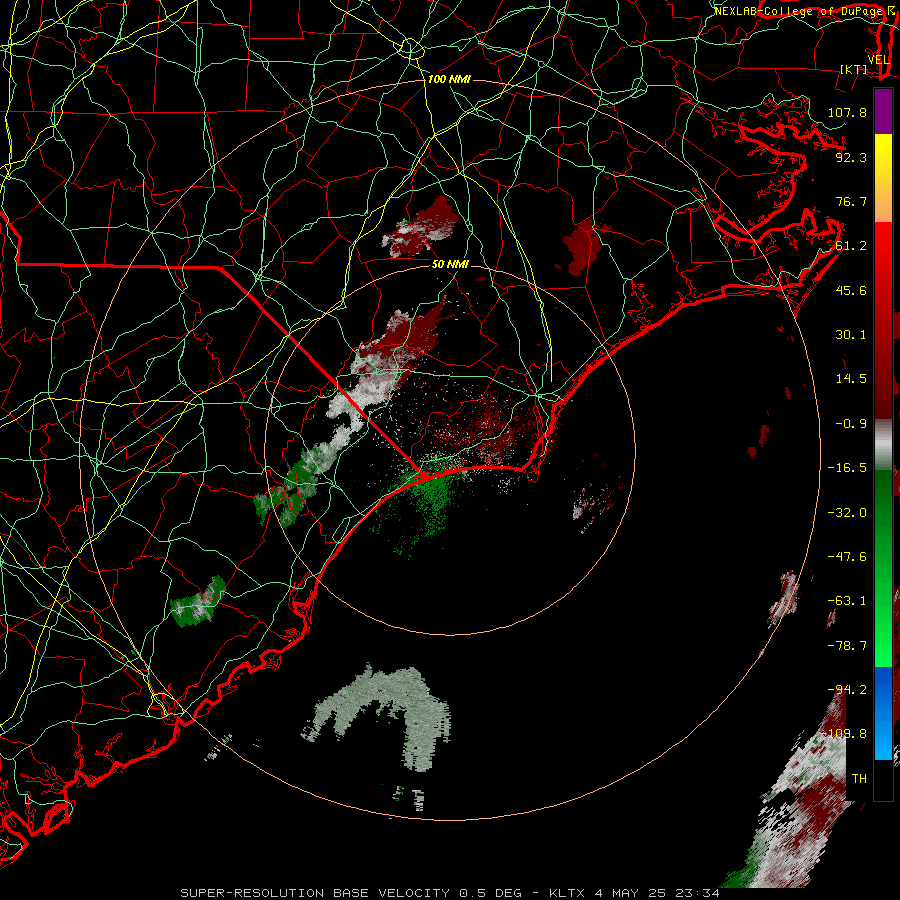Click the 14.5 value on velocity scale
The height and width of the screenshot is (900, 900).
tap(851, 379)
